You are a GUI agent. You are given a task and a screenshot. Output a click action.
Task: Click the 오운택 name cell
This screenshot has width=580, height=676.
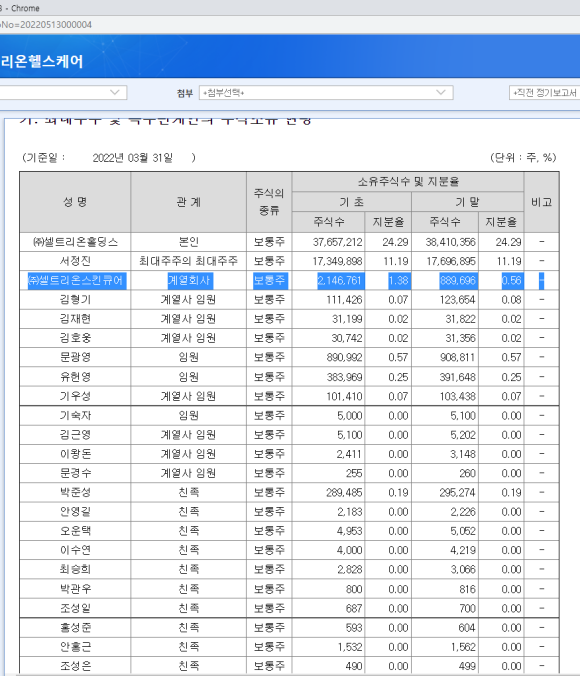75,531
